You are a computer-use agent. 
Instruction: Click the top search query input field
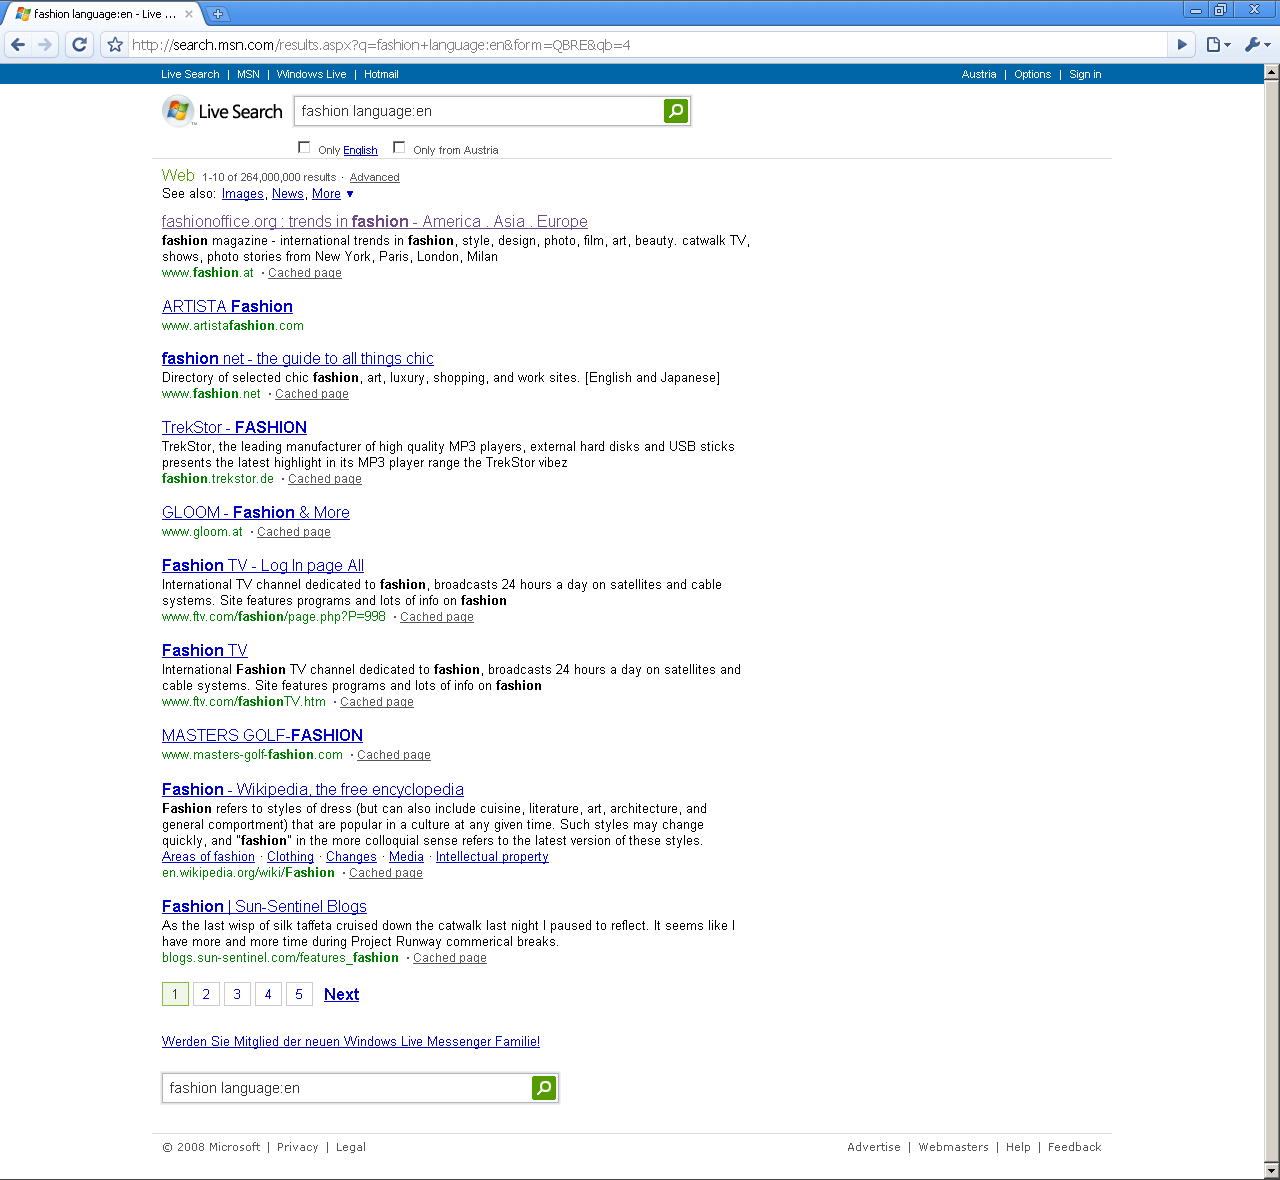(x=479, y=111)
